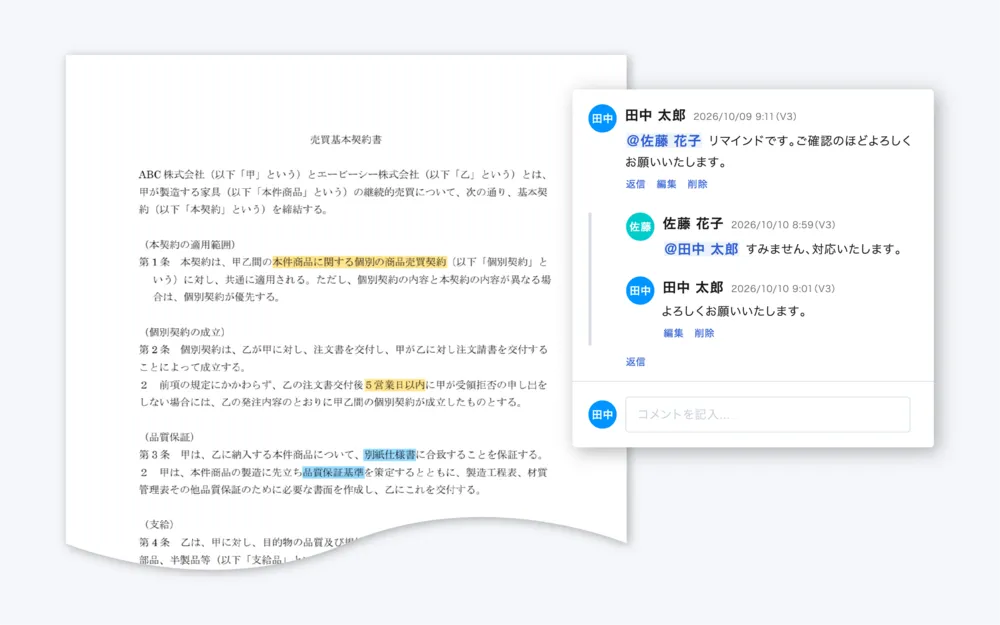Click 削除 under よろしくお願いいたします reply
The height and width of the screenshot is (625, 1000).
tap(704, 333)
